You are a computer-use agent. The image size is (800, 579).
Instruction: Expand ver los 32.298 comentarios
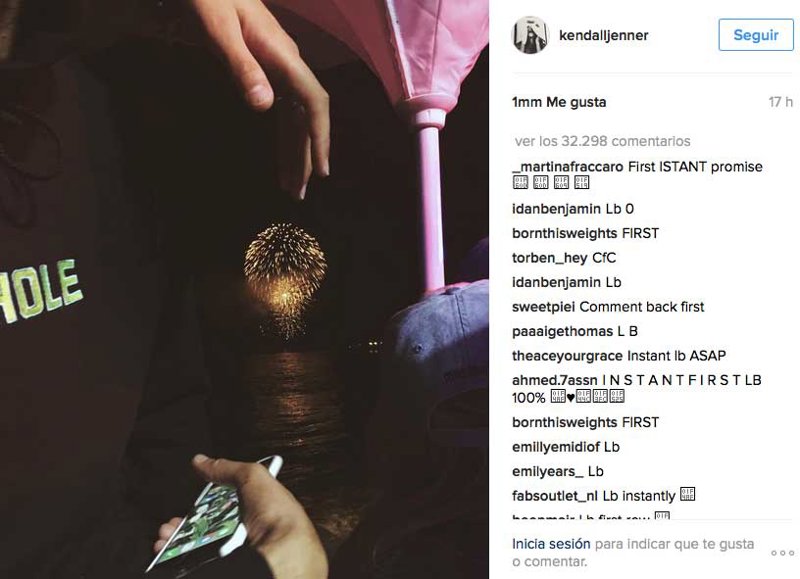602,141
